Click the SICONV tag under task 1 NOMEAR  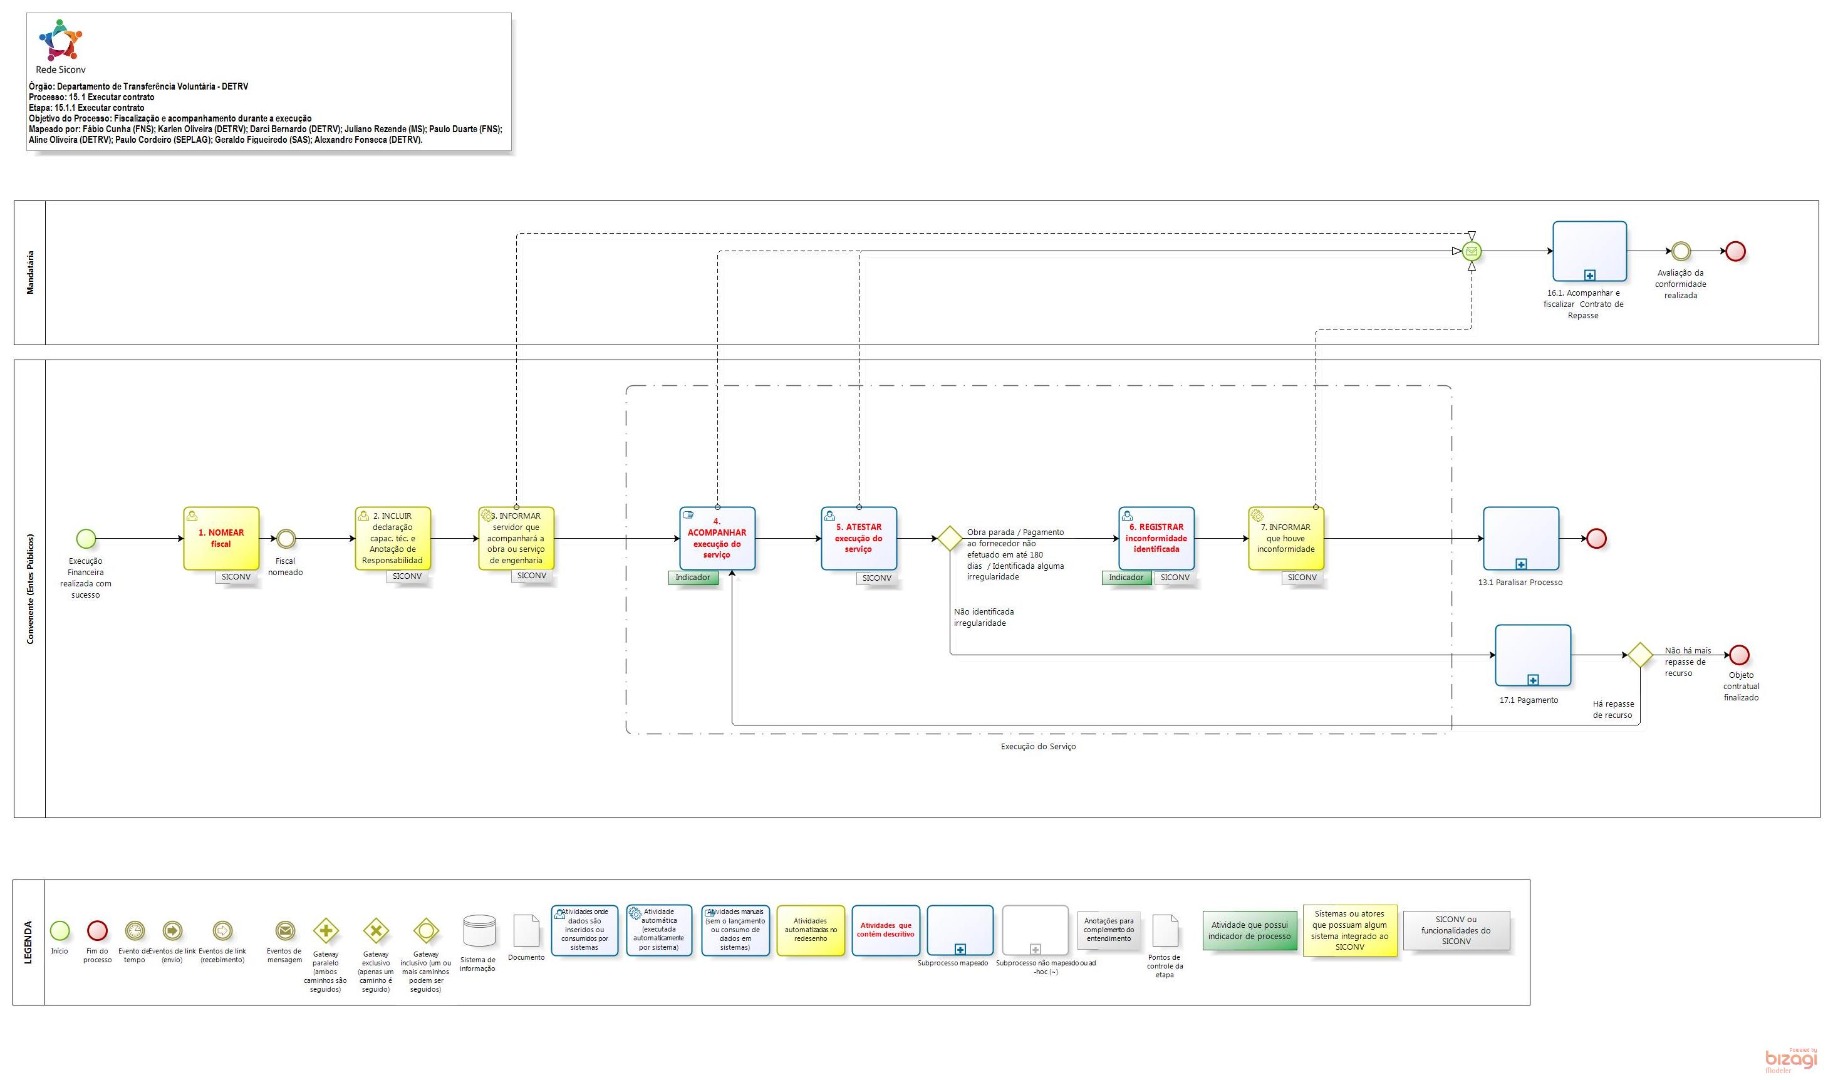[237, 577]
